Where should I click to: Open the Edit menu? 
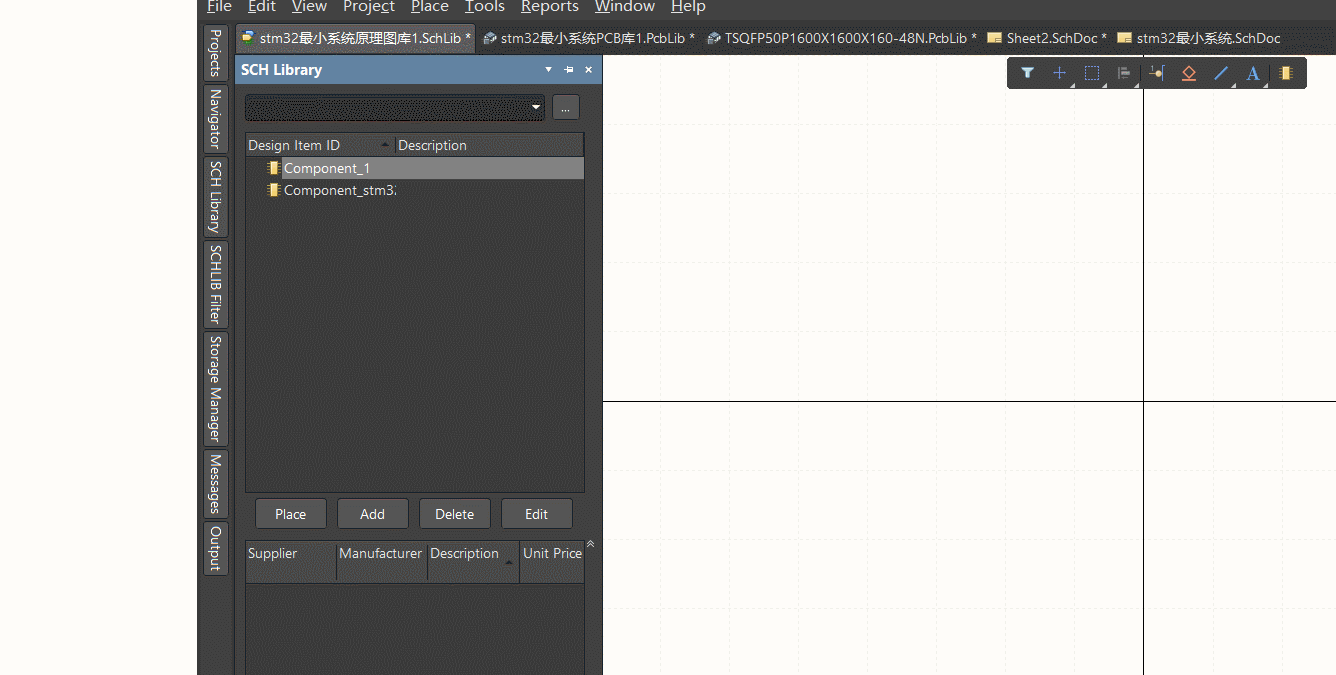[262, 7]
